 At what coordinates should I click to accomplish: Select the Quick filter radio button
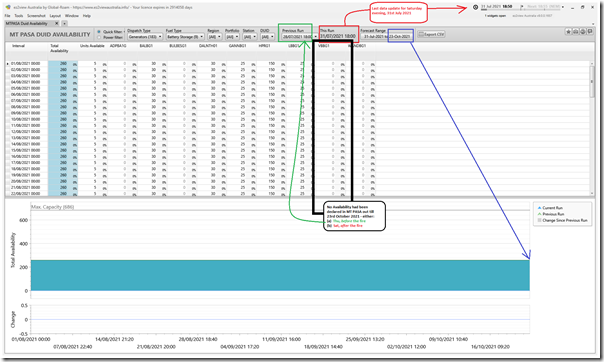[x=99, y=32]
